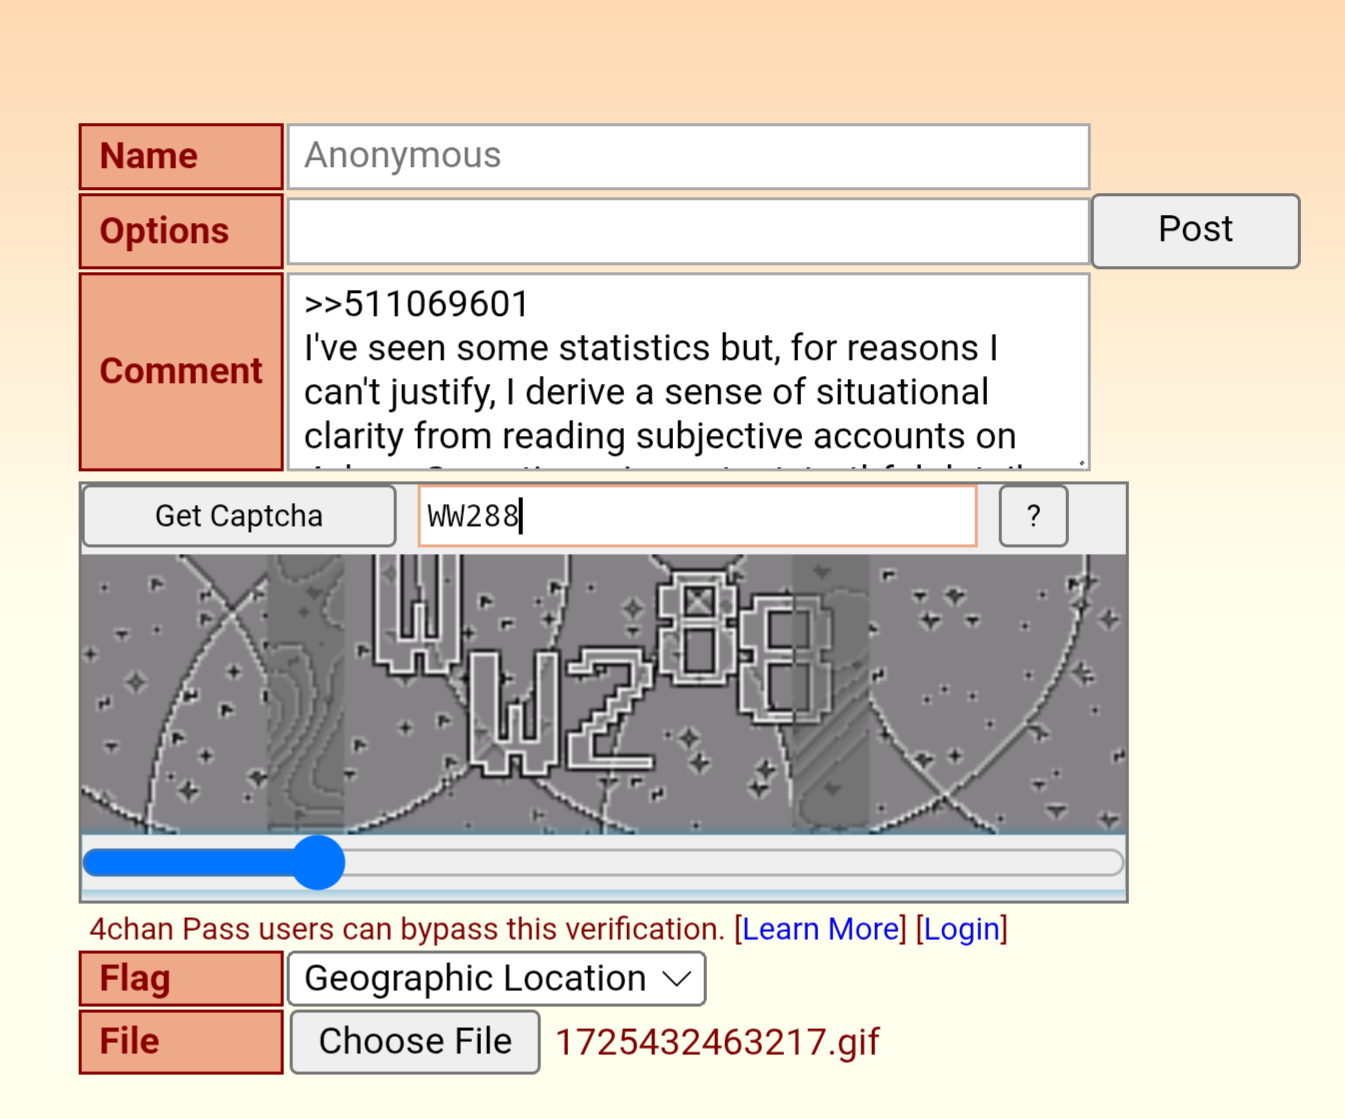Click the Name label cell
This screenshot has width=1345, height=1119.
coord(181,156)
